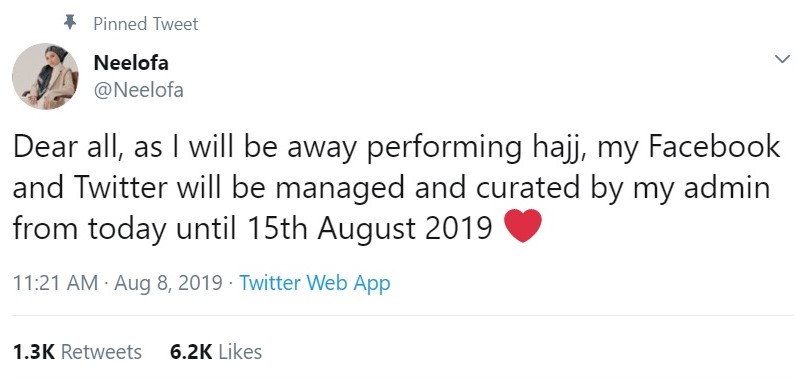Screen dimensions: 804x380
Task: Click the @Neelofa handle
Action: click(138, 90)
